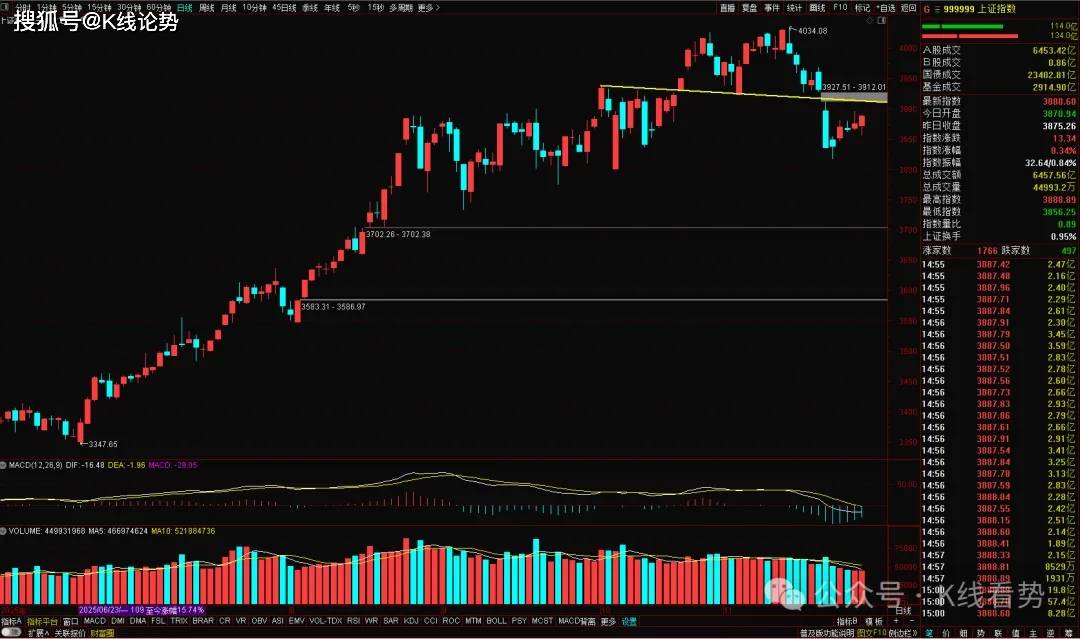1080x639 pixels.
Task: Select the MACD背离 indicator tab
Action: (x=577, y=621)
